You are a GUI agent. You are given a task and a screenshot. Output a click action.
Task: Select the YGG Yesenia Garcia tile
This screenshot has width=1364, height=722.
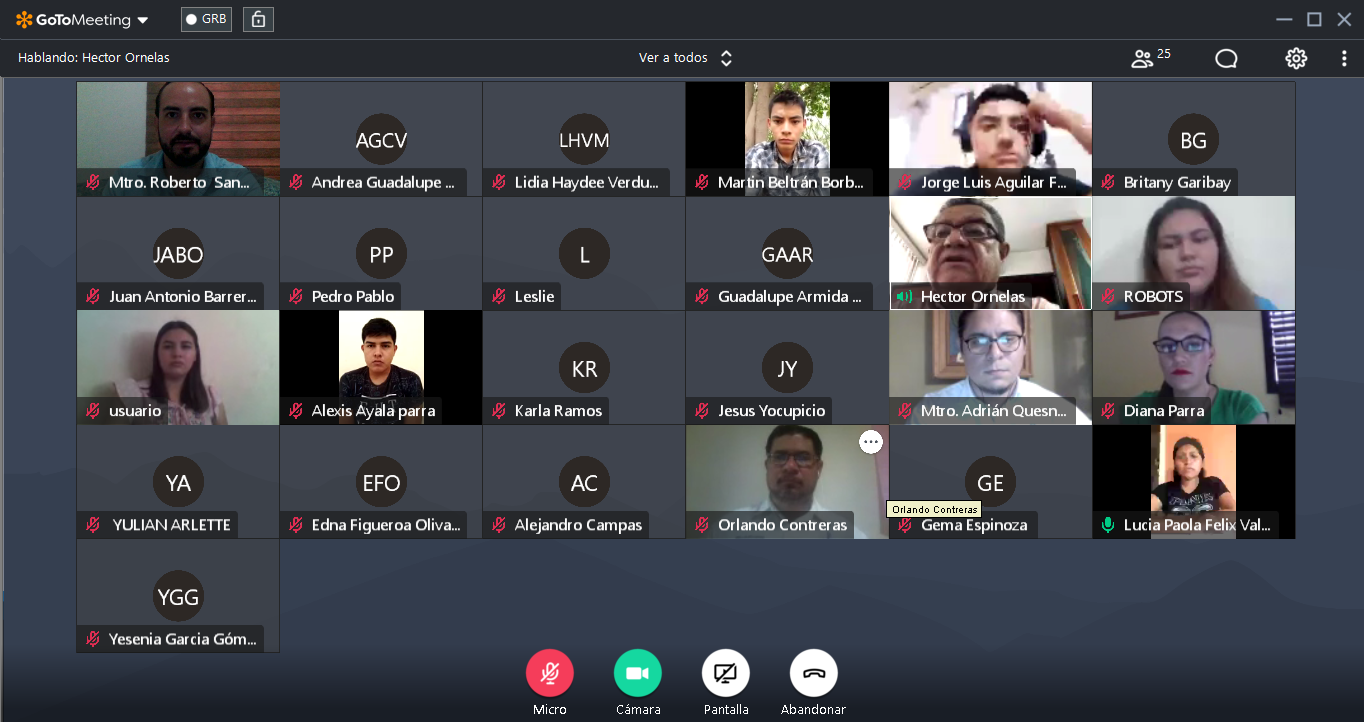click(x=178, y=596)
